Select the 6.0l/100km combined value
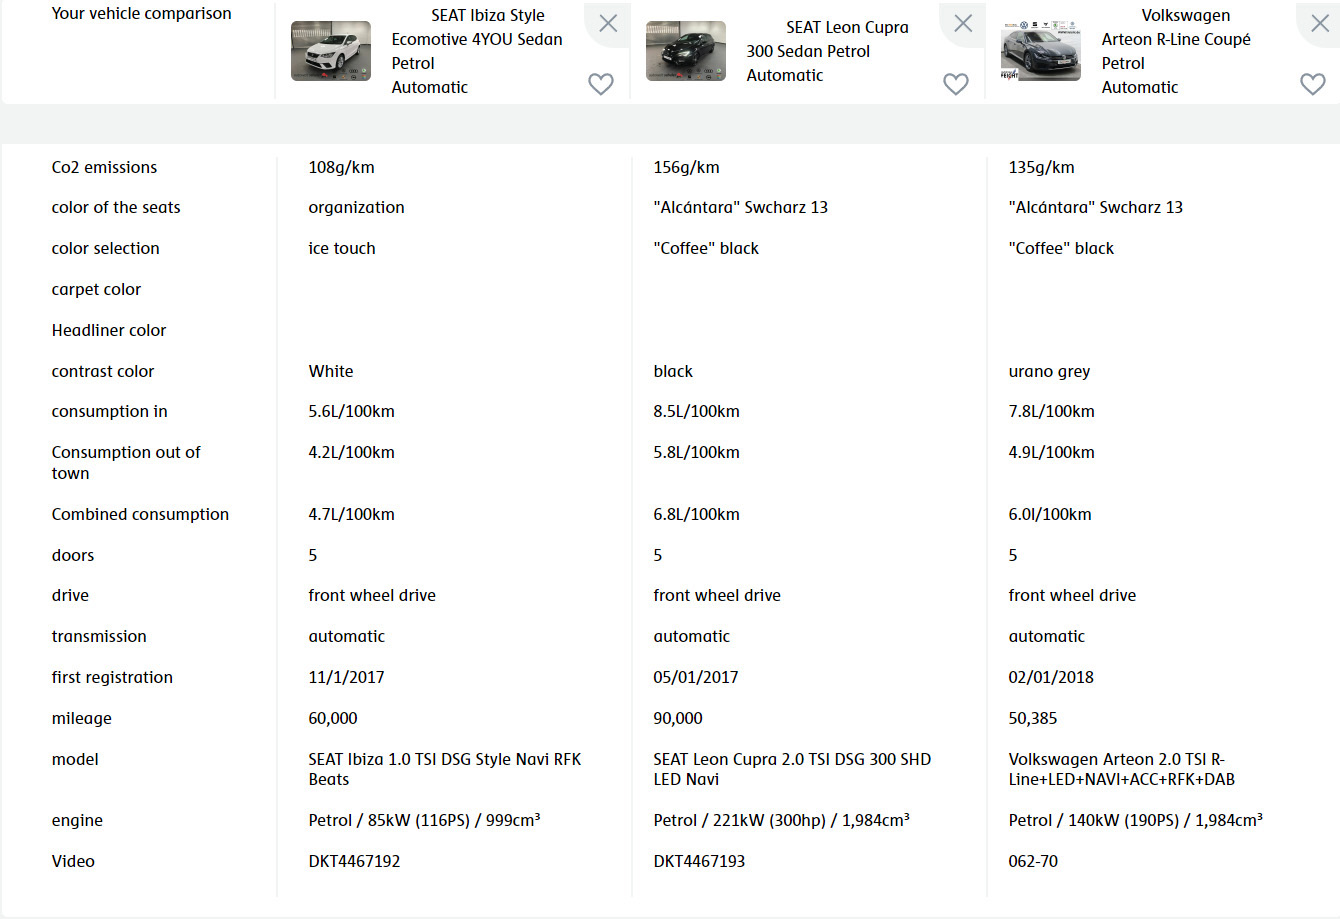Viewport: 1340px width, 919px height. click(x=1050, y=515)
